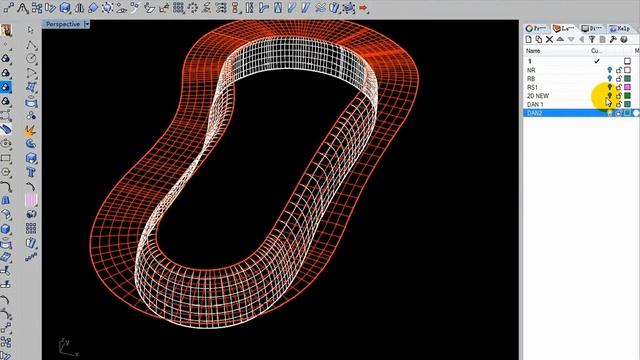640x360 pixels.
Task: Delete layer with the X icon
Action: (549, 39)
